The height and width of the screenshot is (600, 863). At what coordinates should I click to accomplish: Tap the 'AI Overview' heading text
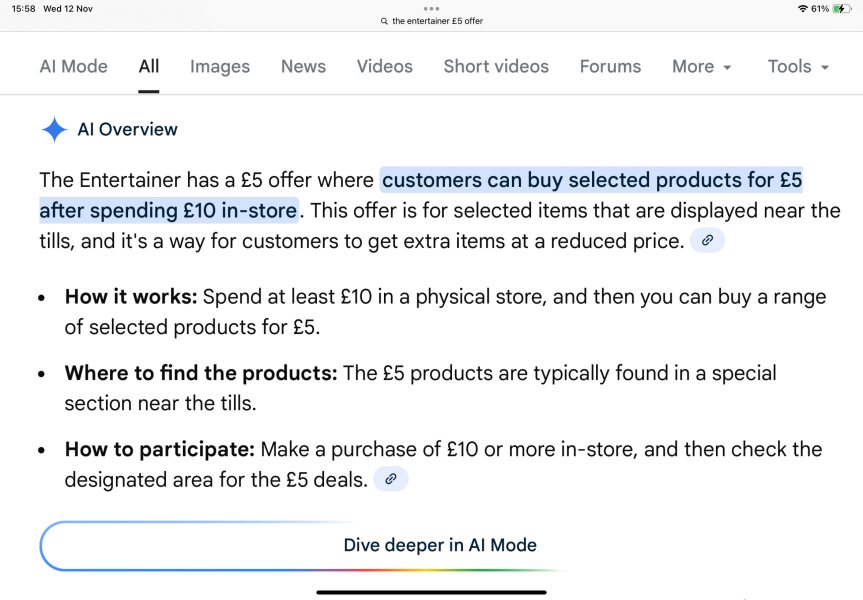(x=128, y=129)
